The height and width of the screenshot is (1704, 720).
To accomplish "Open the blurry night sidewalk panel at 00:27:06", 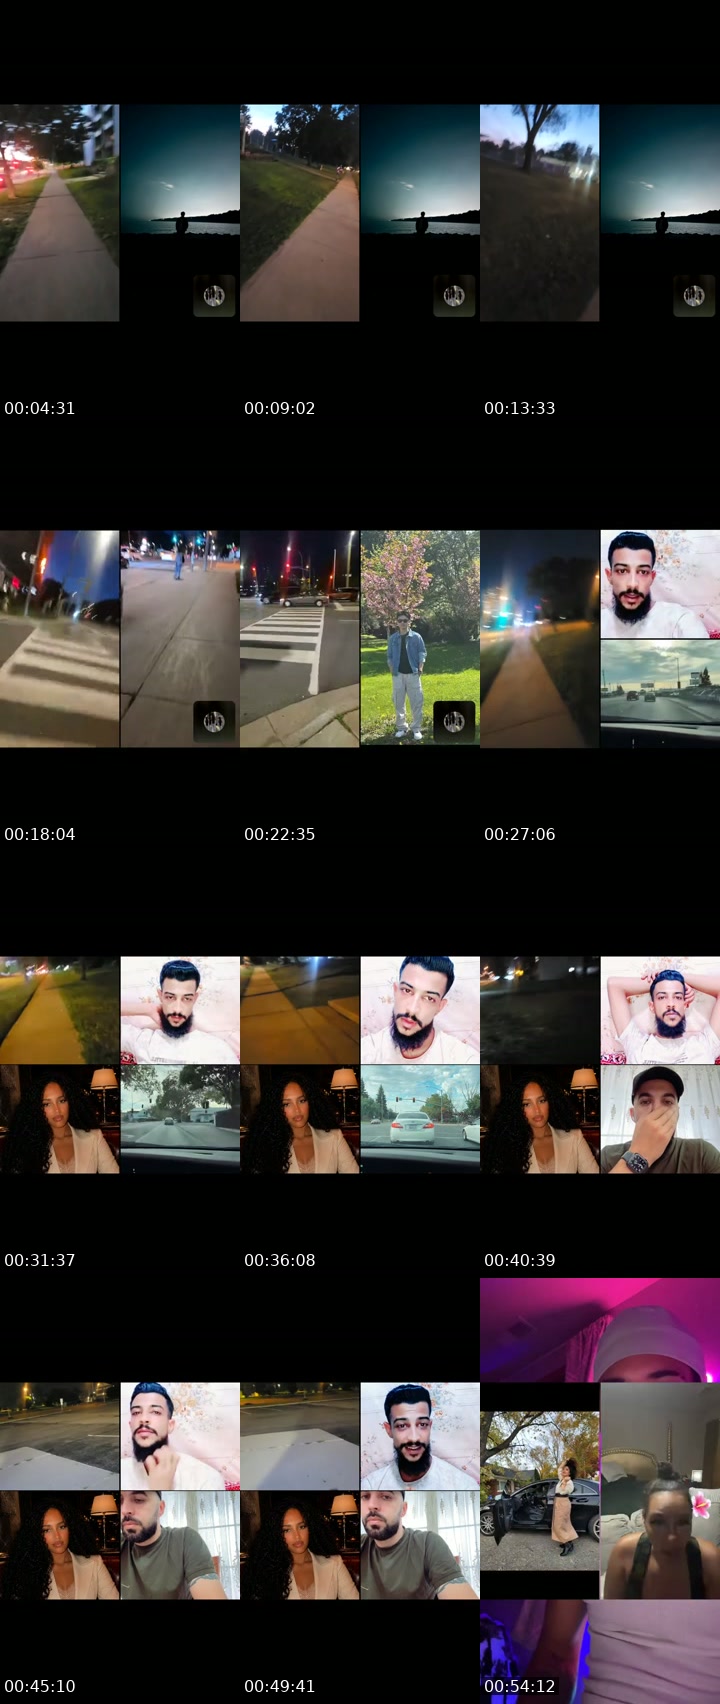I will coord(540,639).
